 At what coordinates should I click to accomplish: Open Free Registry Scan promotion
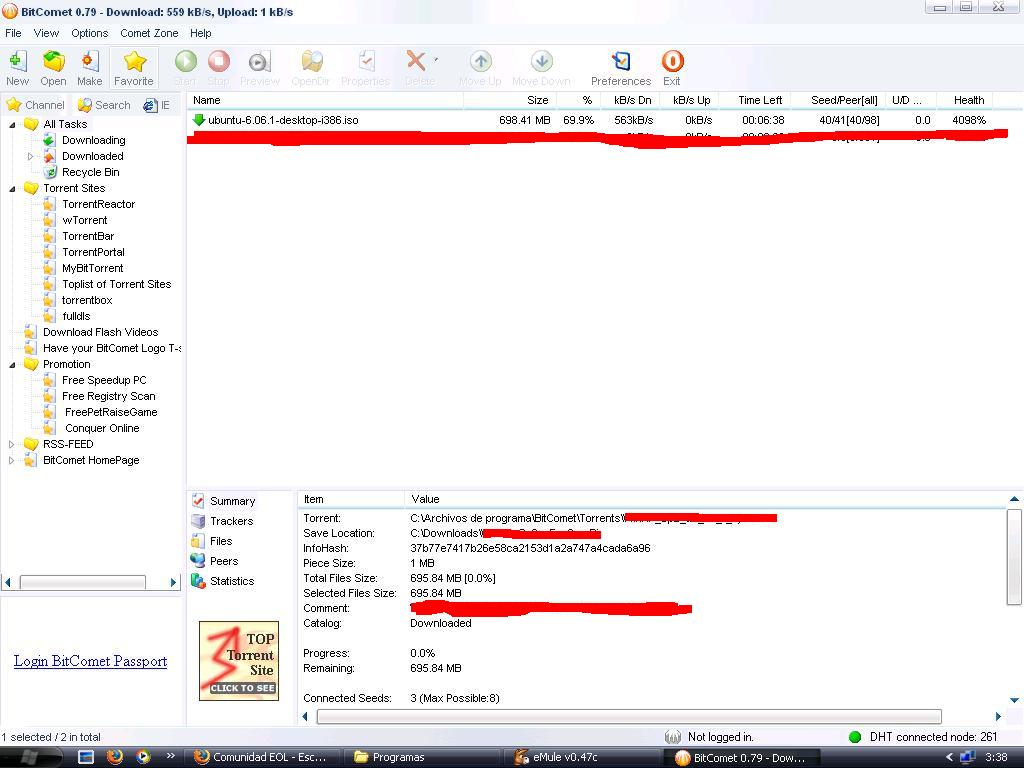(108, 396)
